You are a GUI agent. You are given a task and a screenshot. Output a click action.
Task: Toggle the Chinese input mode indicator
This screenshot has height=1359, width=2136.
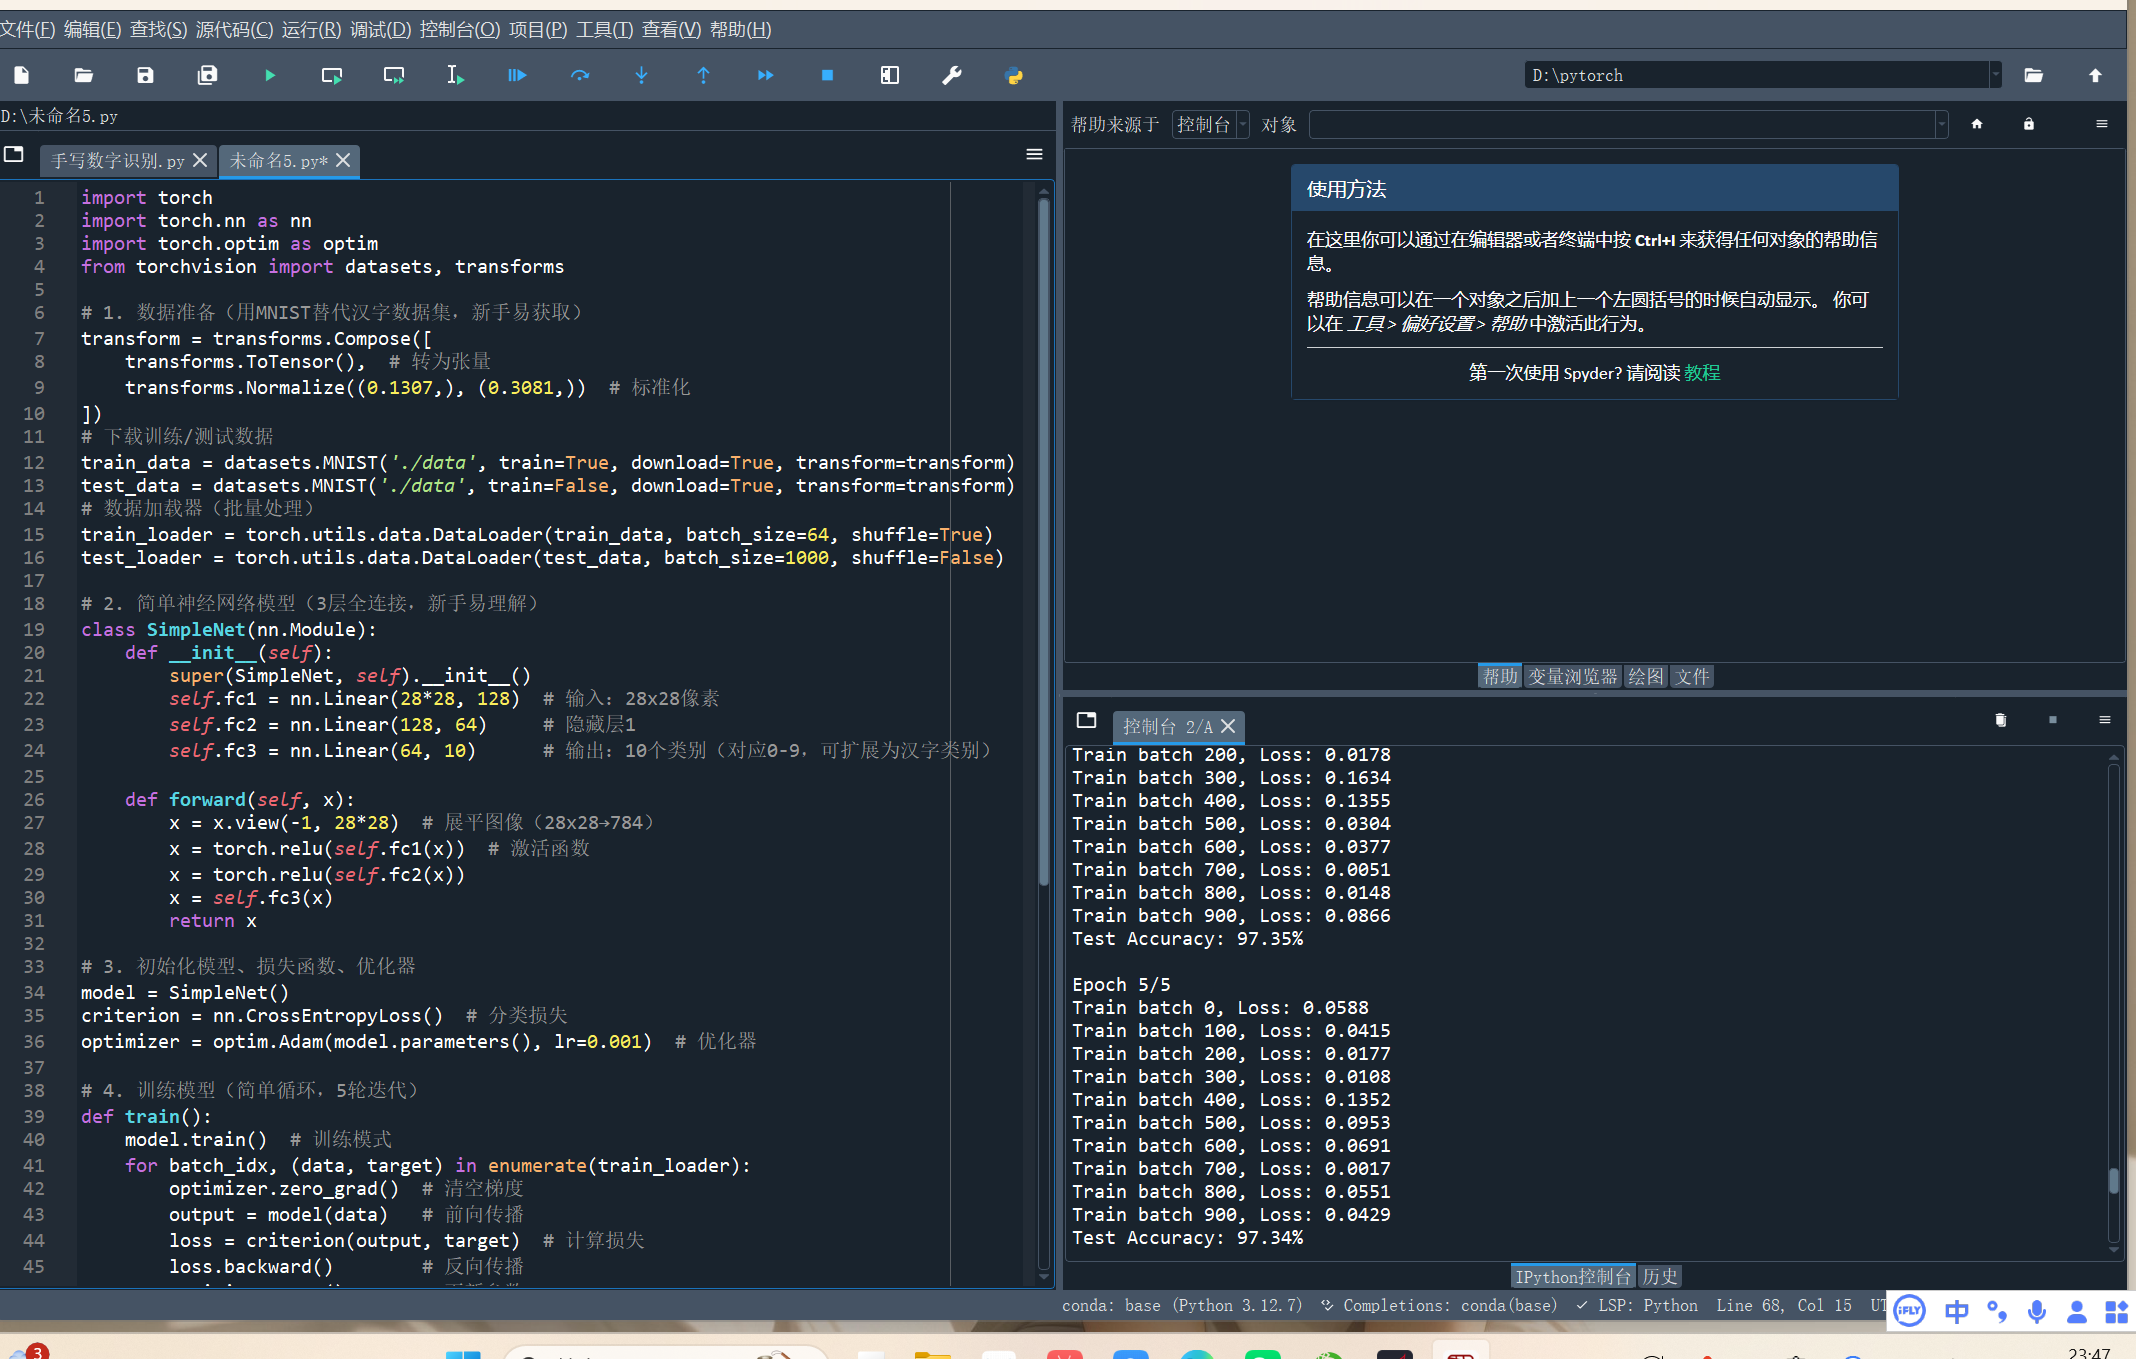1957,1311
